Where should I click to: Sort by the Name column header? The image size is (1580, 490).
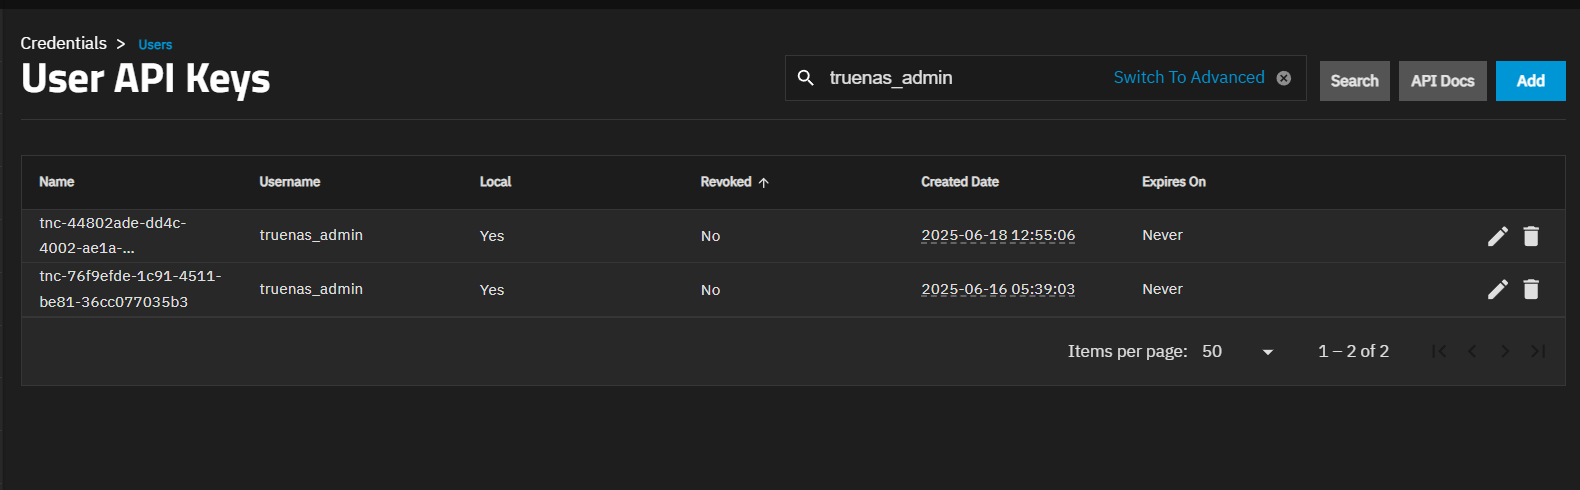(x=57, y=182)
